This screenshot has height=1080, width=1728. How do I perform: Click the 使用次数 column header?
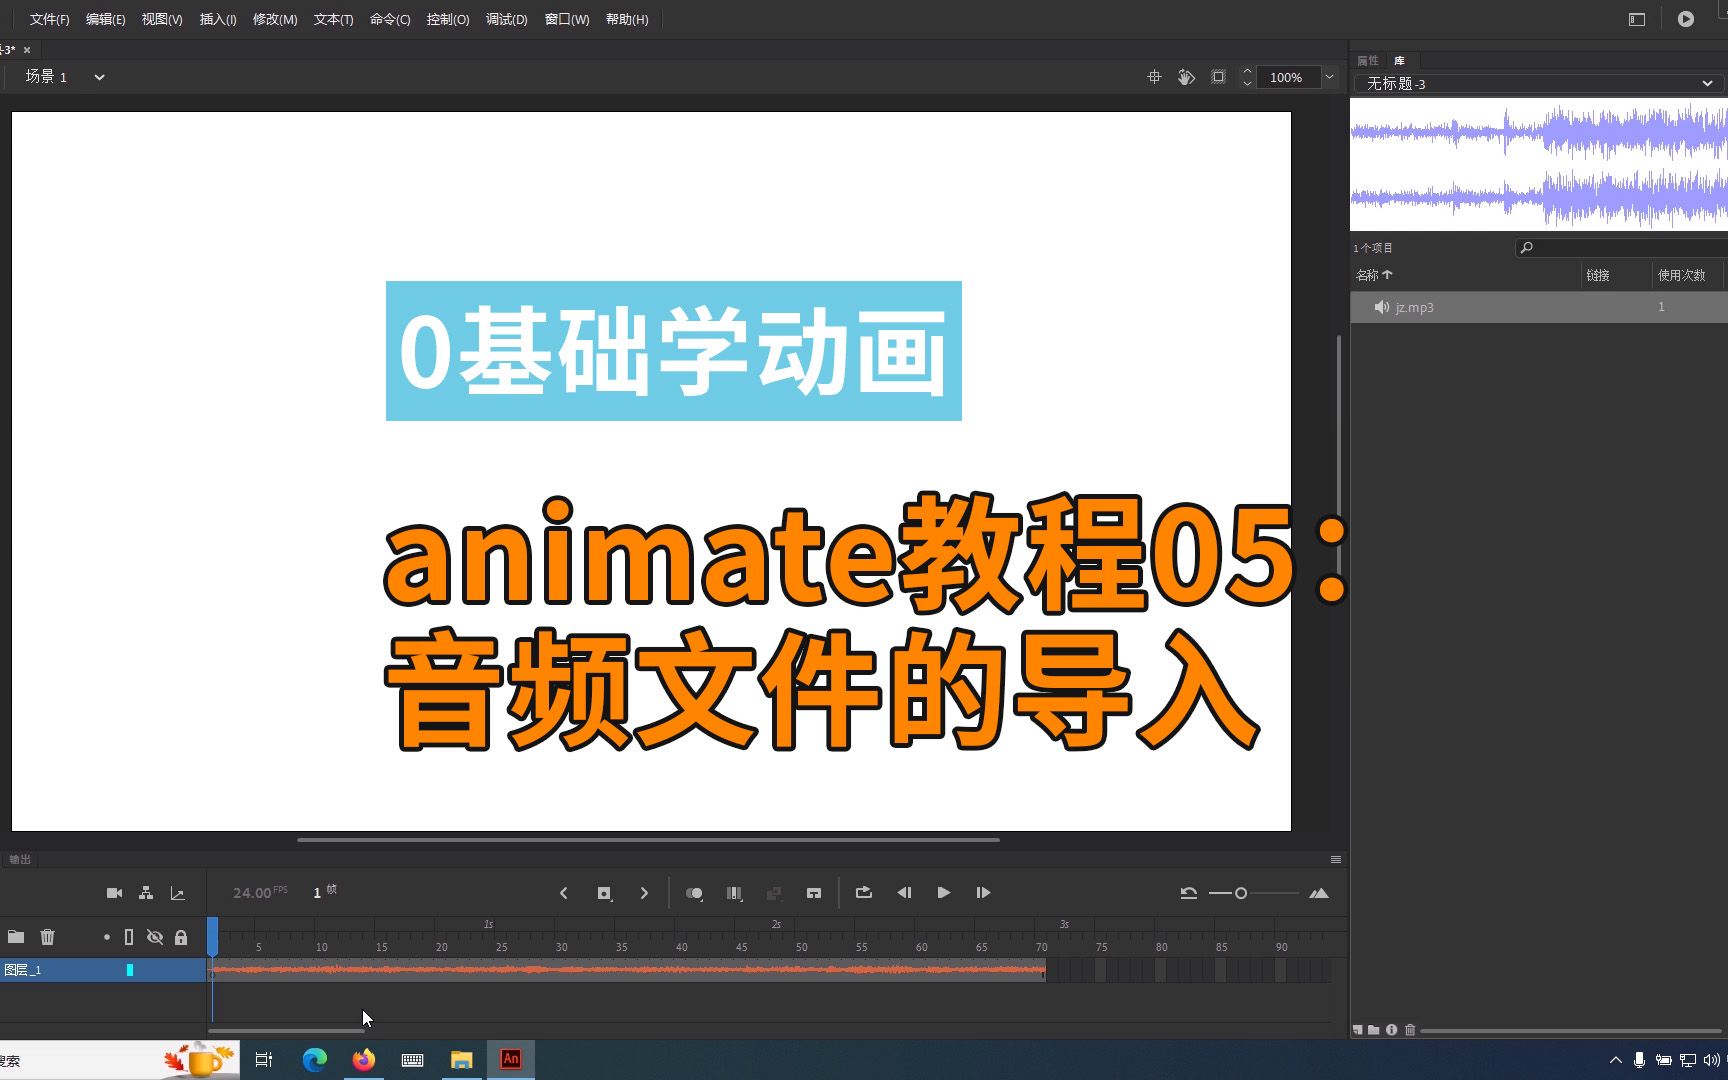tap(1682, 275)
